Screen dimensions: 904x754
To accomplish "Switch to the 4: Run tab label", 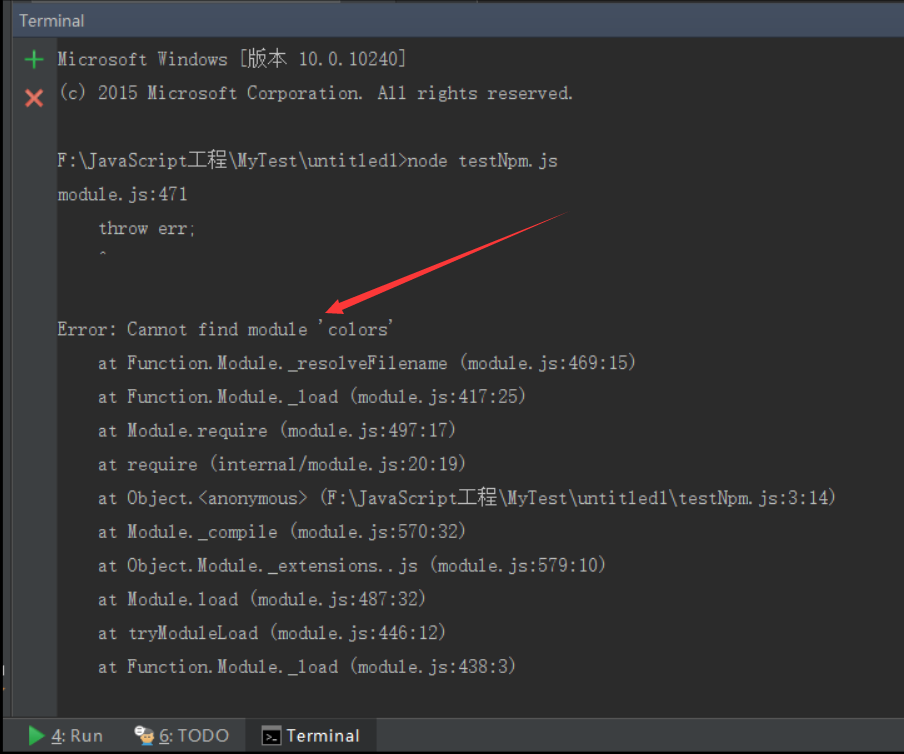I will (x=77, y=736).
